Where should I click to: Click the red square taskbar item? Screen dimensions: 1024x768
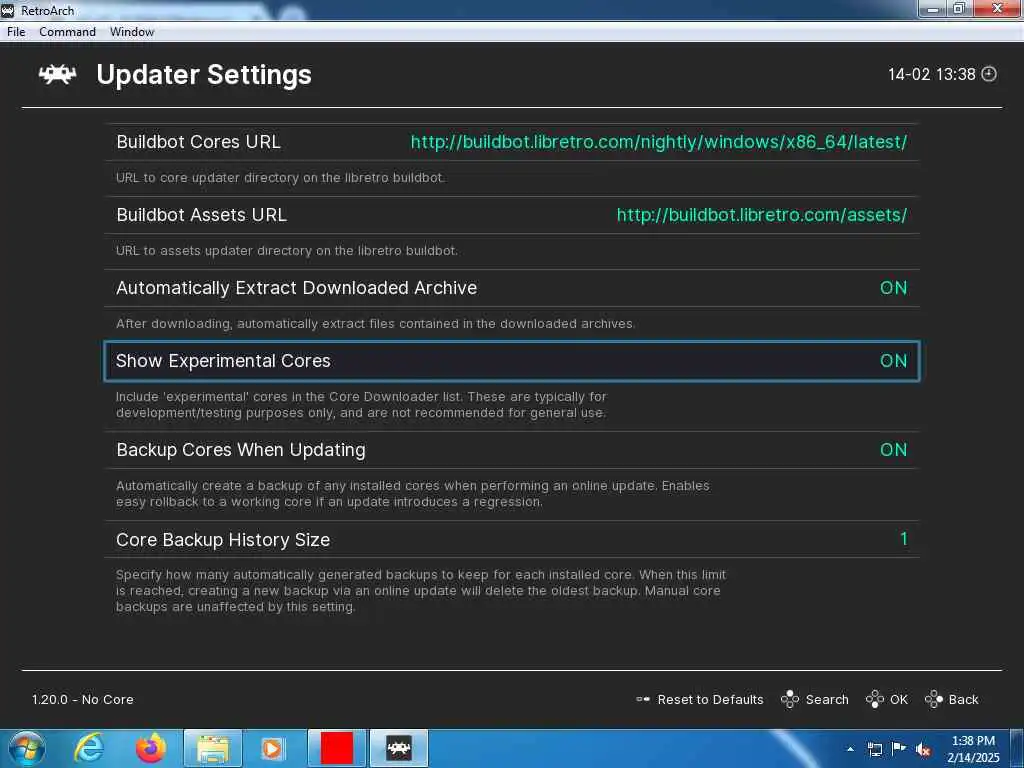tap(337, 748)
